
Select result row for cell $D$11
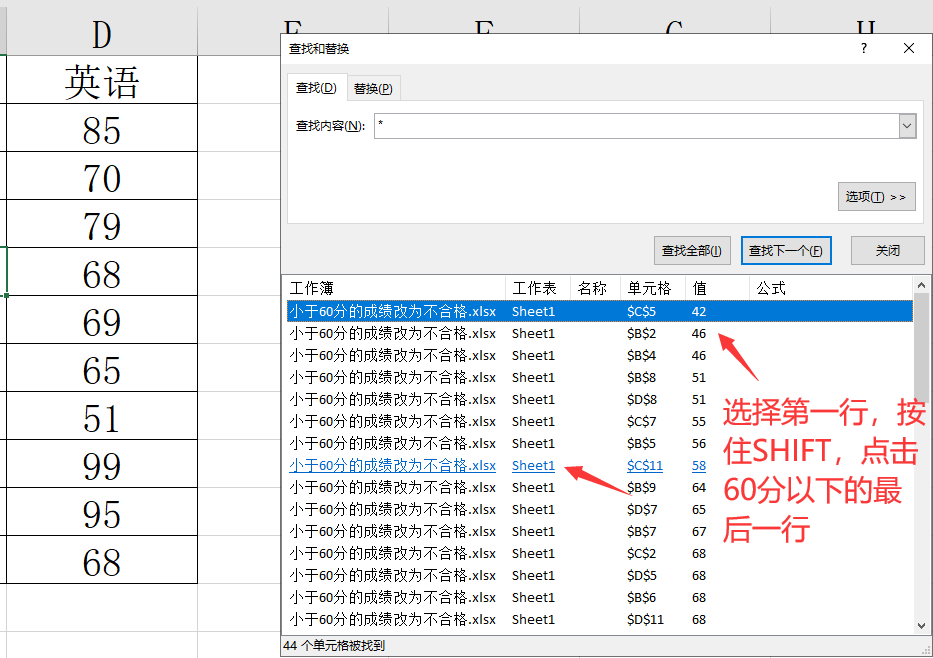(599, 619)
